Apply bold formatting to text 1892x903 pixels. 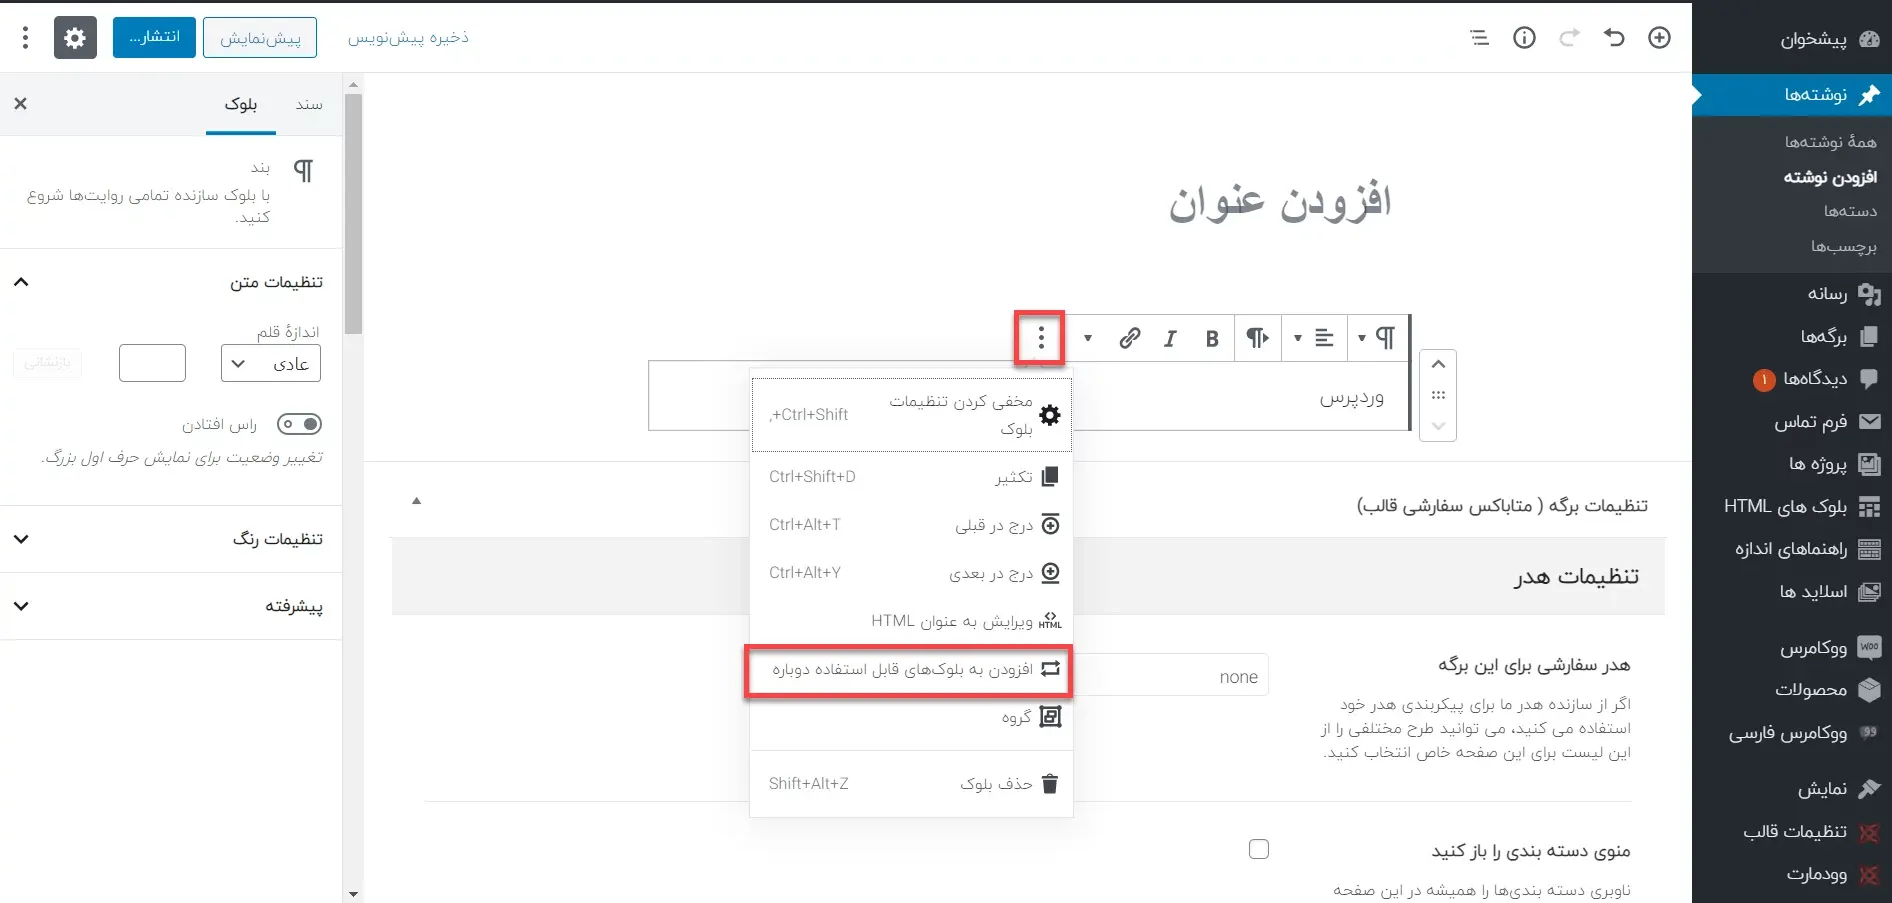click(x=1211, y=338)
